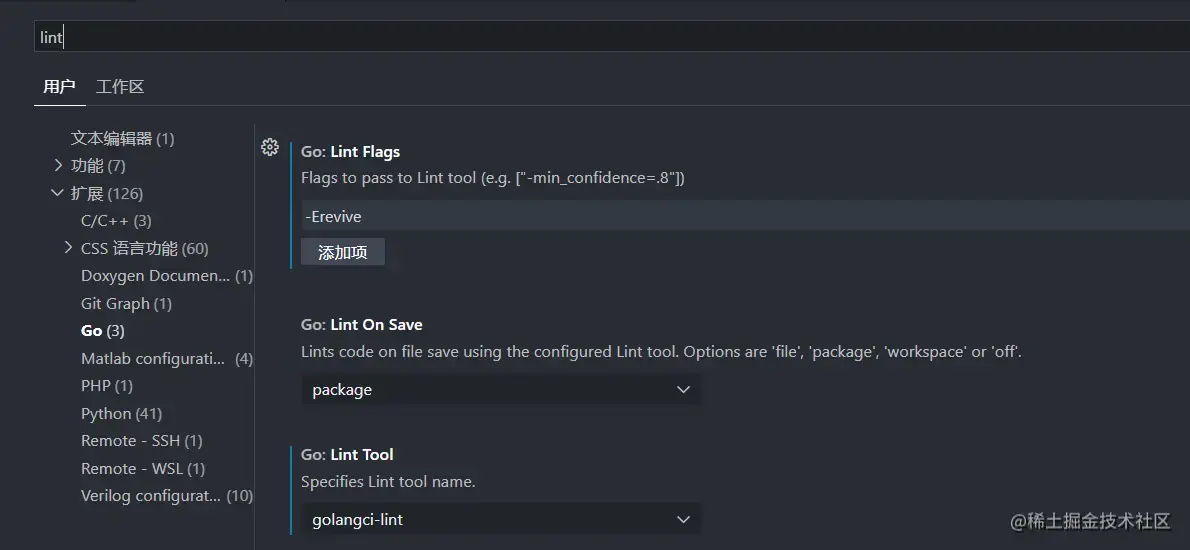Collapse the 扩展 tree section
This screenshot has width=1190, height=550.
click(x=58, y=193)
